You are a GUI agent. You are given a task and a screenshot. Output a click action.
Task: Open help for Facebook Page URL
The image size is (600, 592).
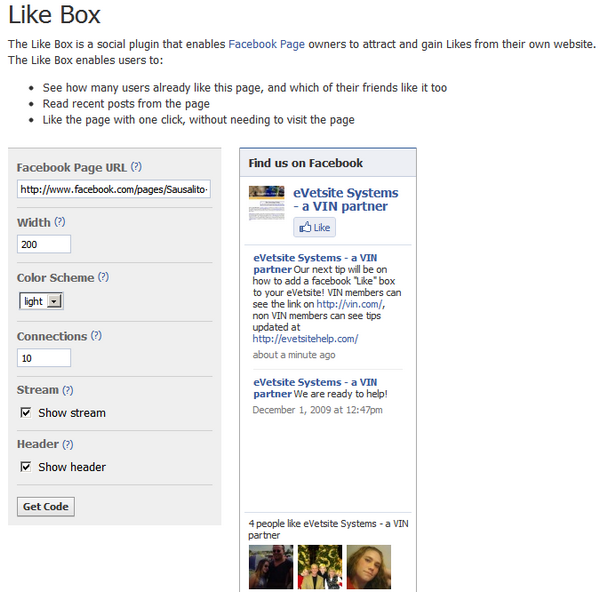pyautogui.click(x=136, y=167)
